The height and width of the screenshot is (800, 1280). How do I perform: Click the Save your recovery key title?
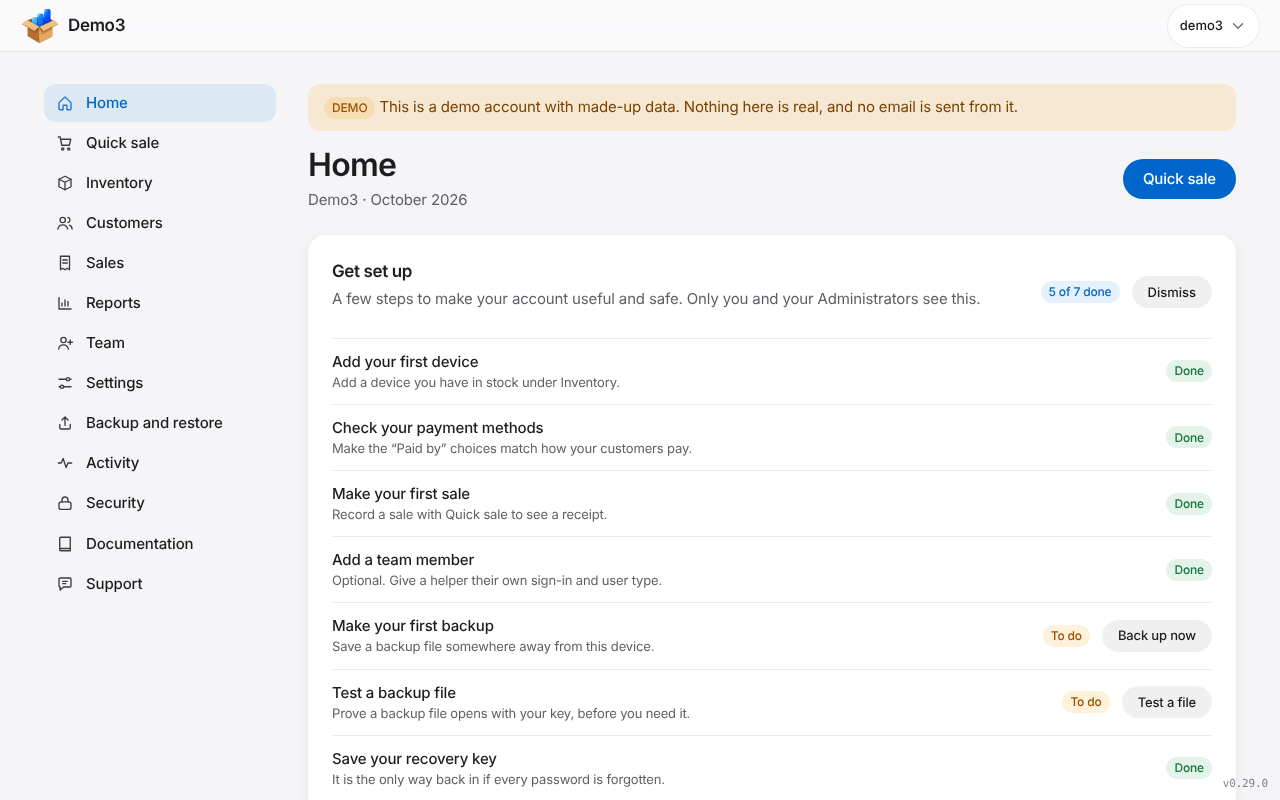414,759
